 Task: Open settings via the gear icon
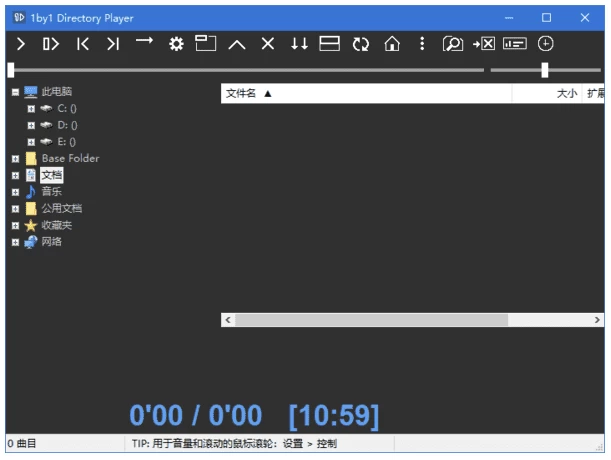click(x=176, y=44)
